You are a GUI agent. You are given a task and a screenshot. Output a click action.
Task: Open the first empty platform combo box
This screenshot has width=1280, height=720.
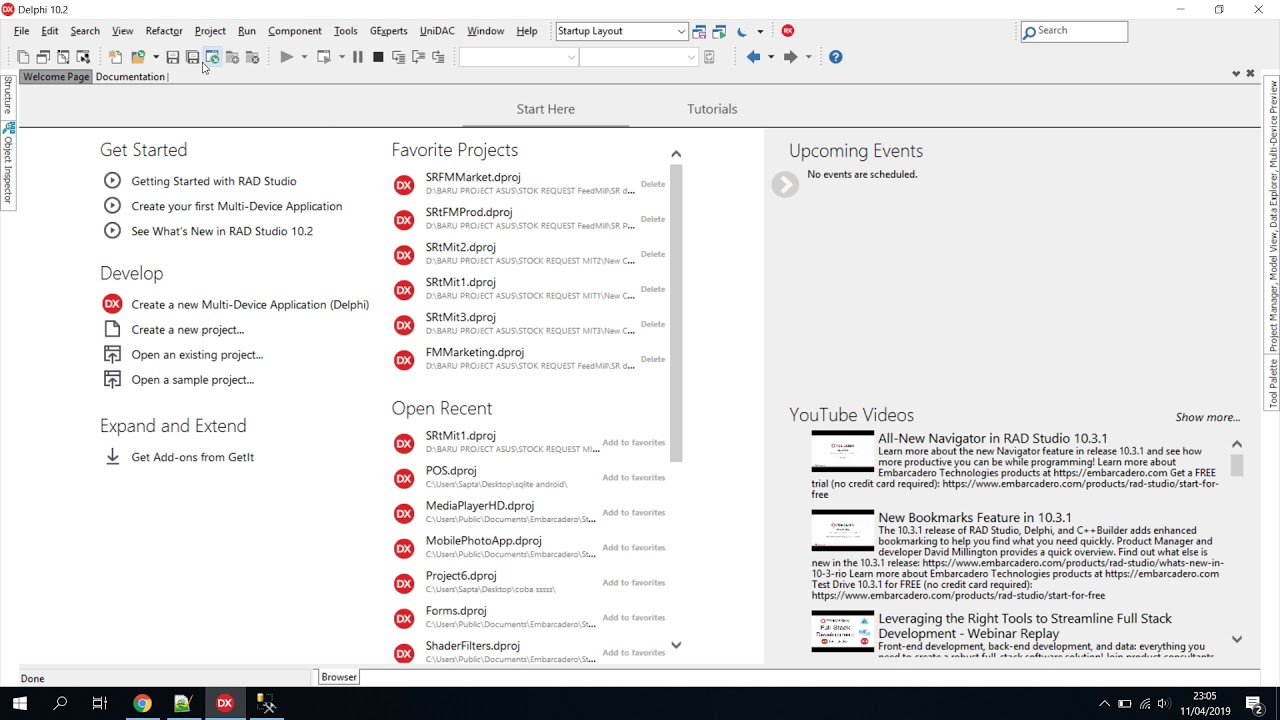tap(518, 57)
